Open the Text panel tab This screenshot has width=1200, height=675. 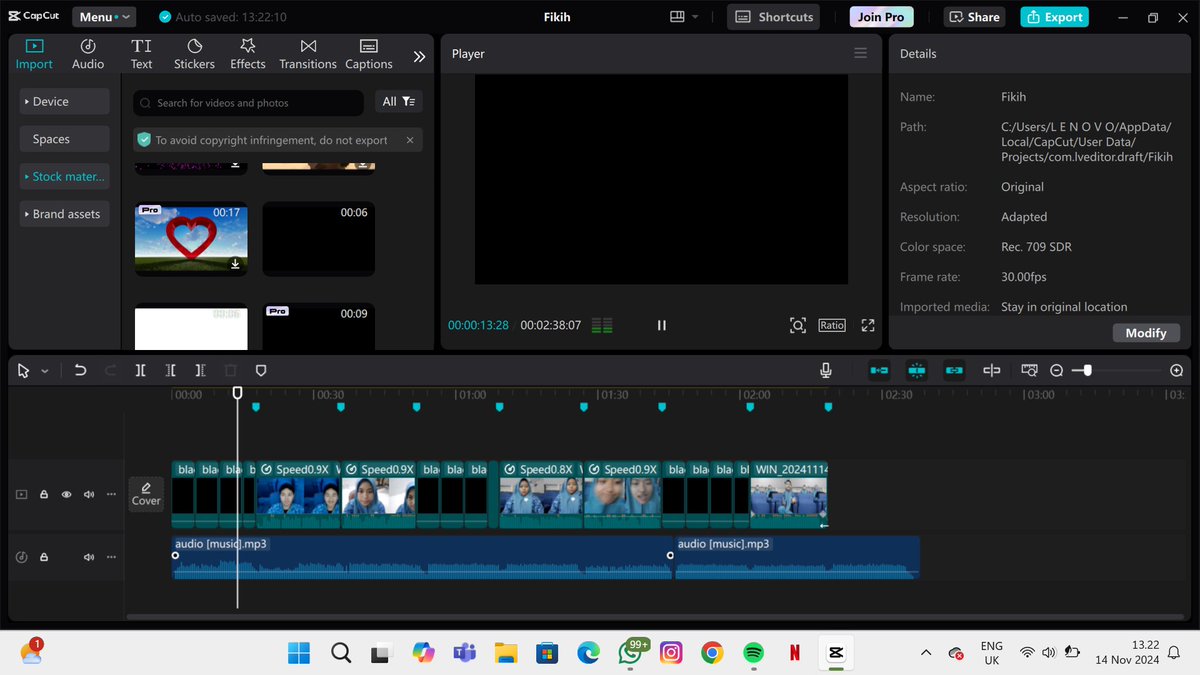tap(142, 54)
